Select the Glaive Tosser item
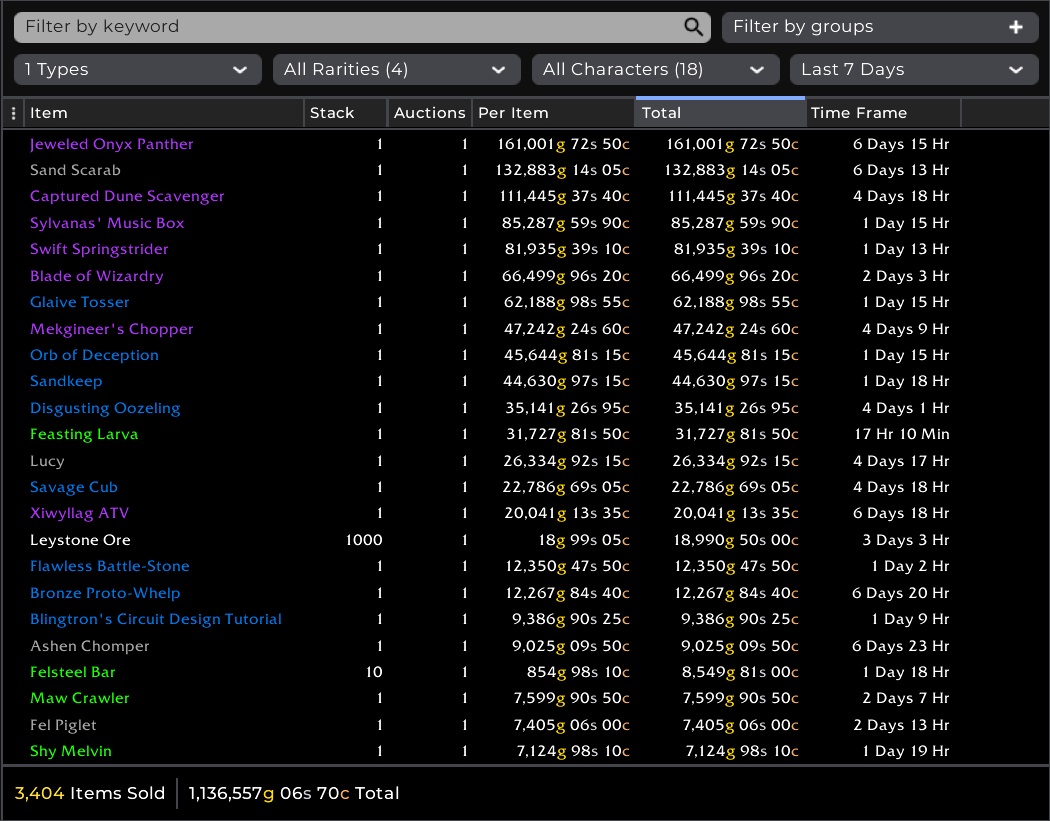The height and width of the screenshot is (821, 1050). 80,302
